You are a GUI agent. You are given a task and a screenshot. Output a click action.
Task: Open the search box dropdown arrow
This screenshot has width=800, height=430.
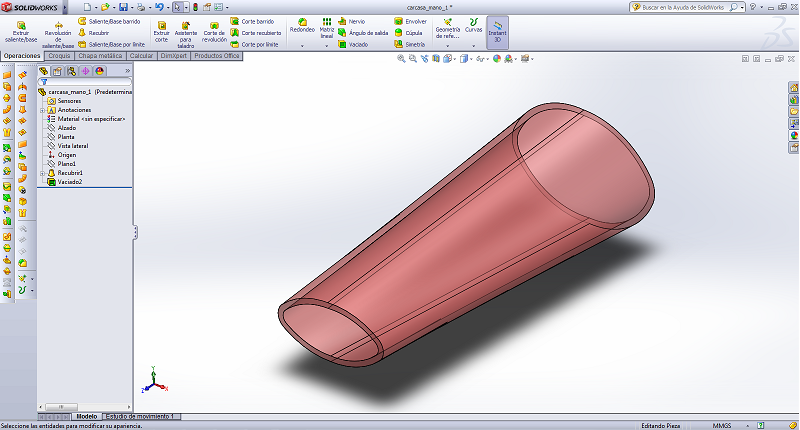(x=742, y=8)
